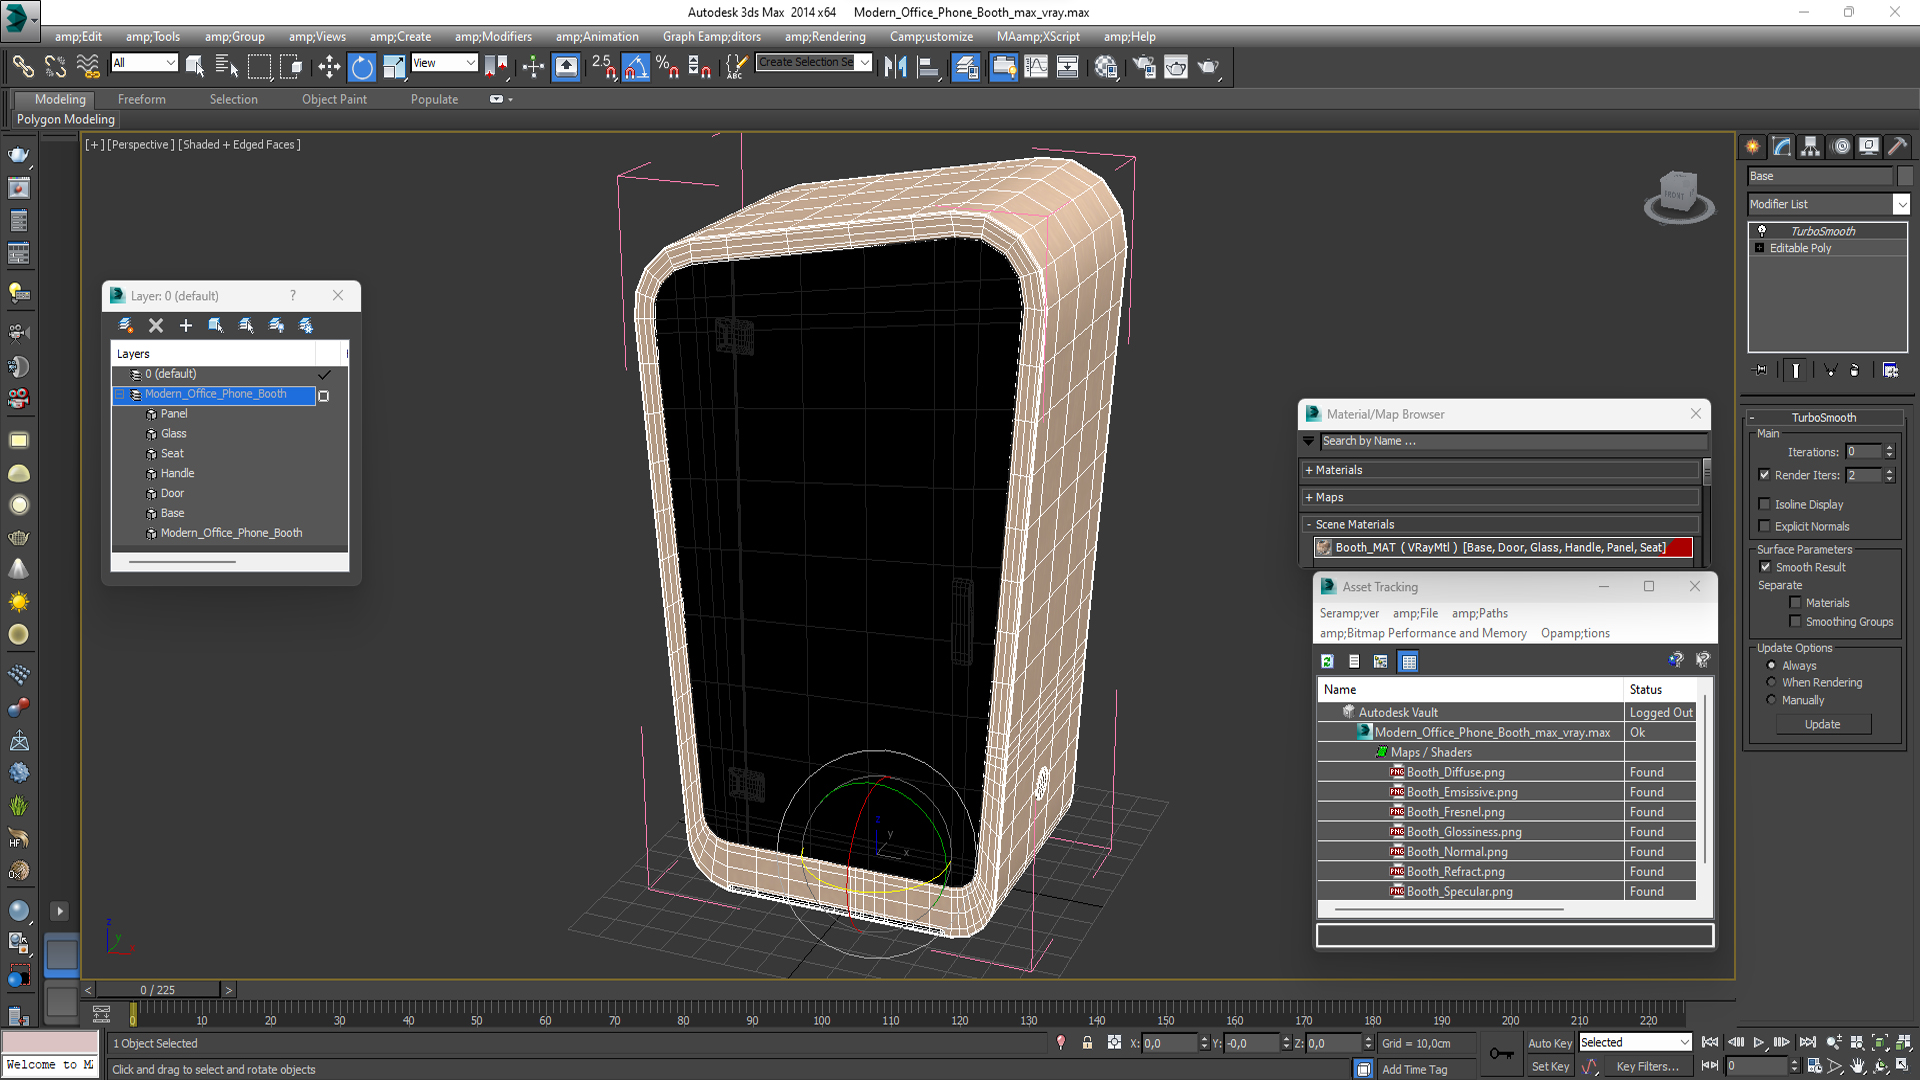The image size is (1920, 1080).
Task: Click Update button in TurboSmooth panel
Action: pos(1824,723)
